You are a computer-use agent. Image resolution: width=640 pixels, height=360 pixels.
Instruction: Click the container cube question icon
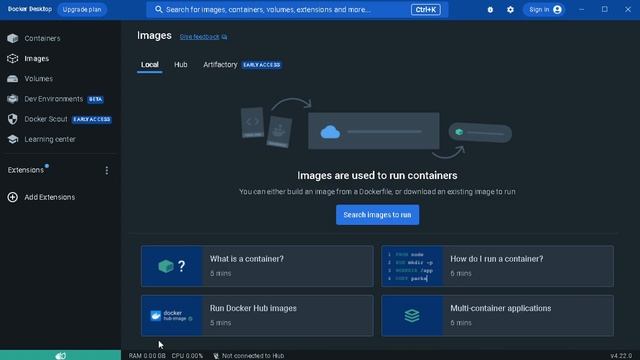coord(172,266)
